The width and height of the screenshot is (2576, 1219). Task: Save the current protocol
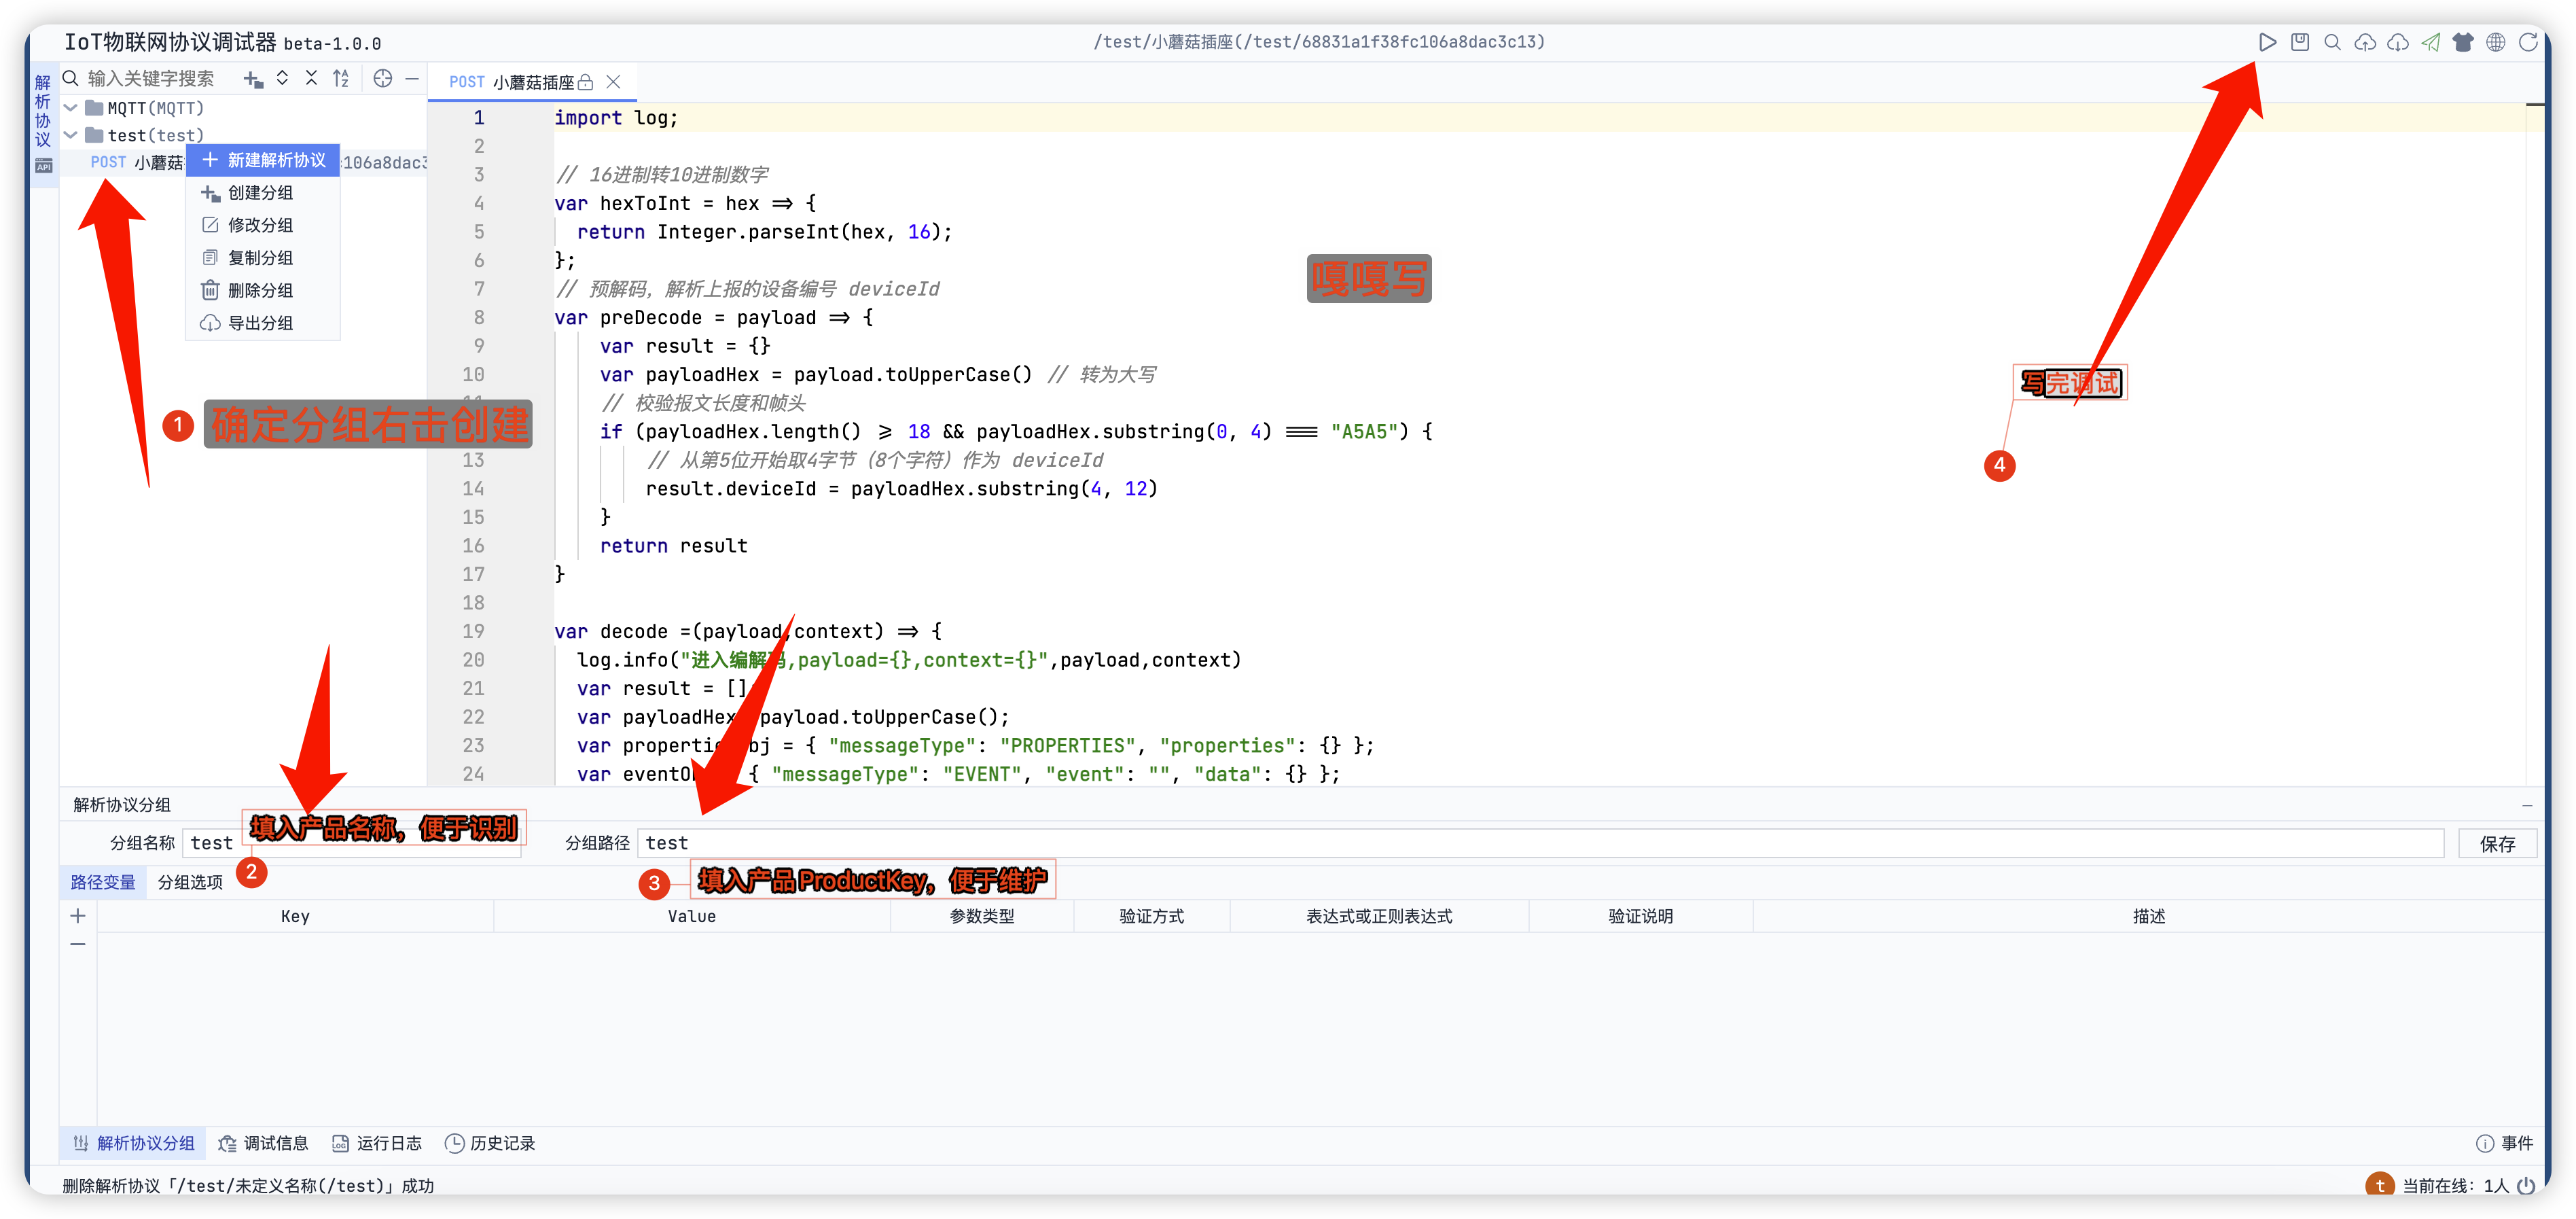[x=2300, y=42]
